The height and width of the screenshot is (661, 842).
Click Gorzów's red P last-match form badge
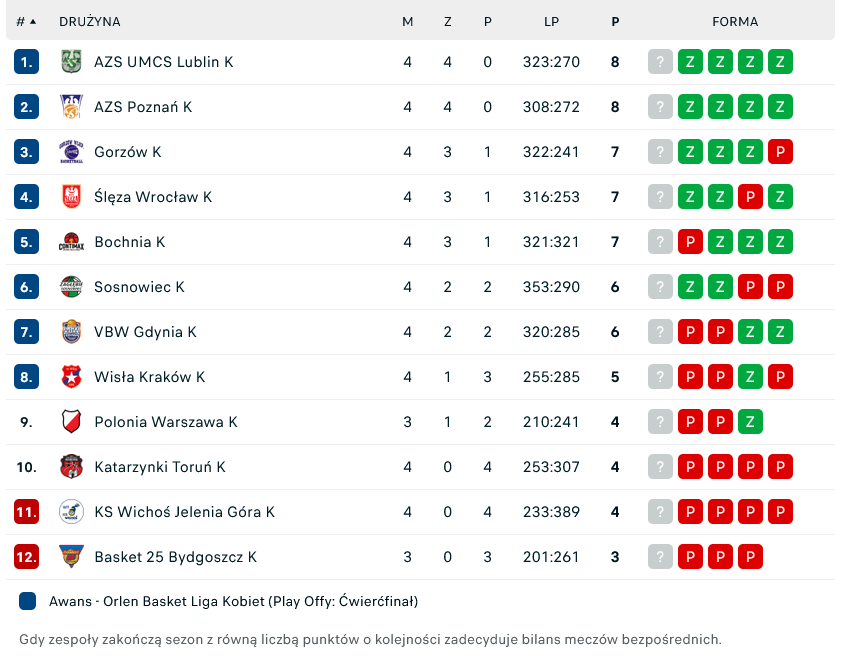pyautogui.click(x=780, y=152)
